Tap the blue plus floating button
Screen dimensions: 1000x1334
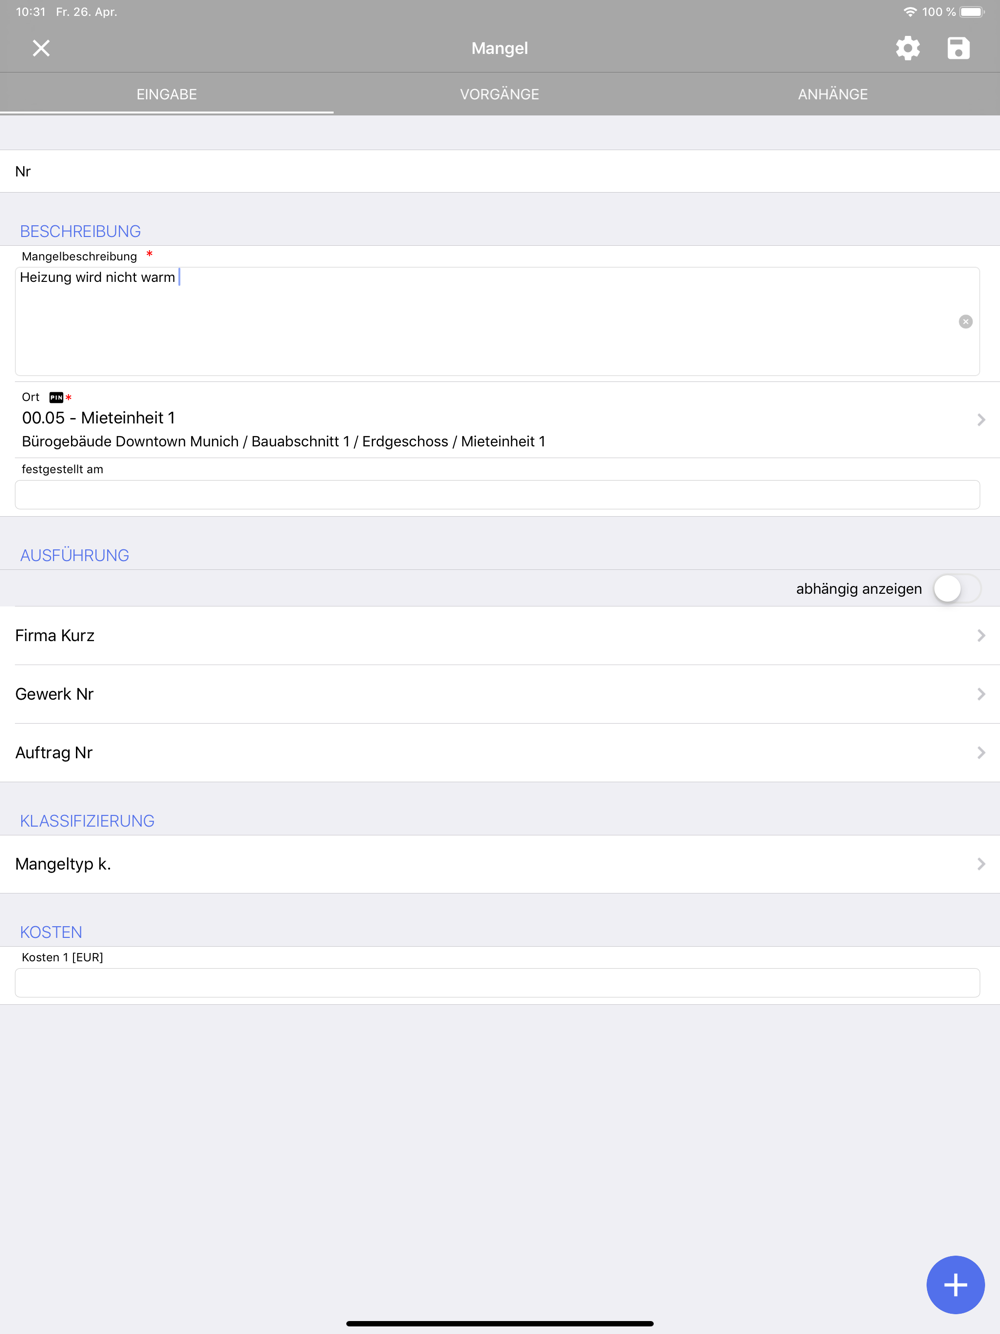point(955,1284)
